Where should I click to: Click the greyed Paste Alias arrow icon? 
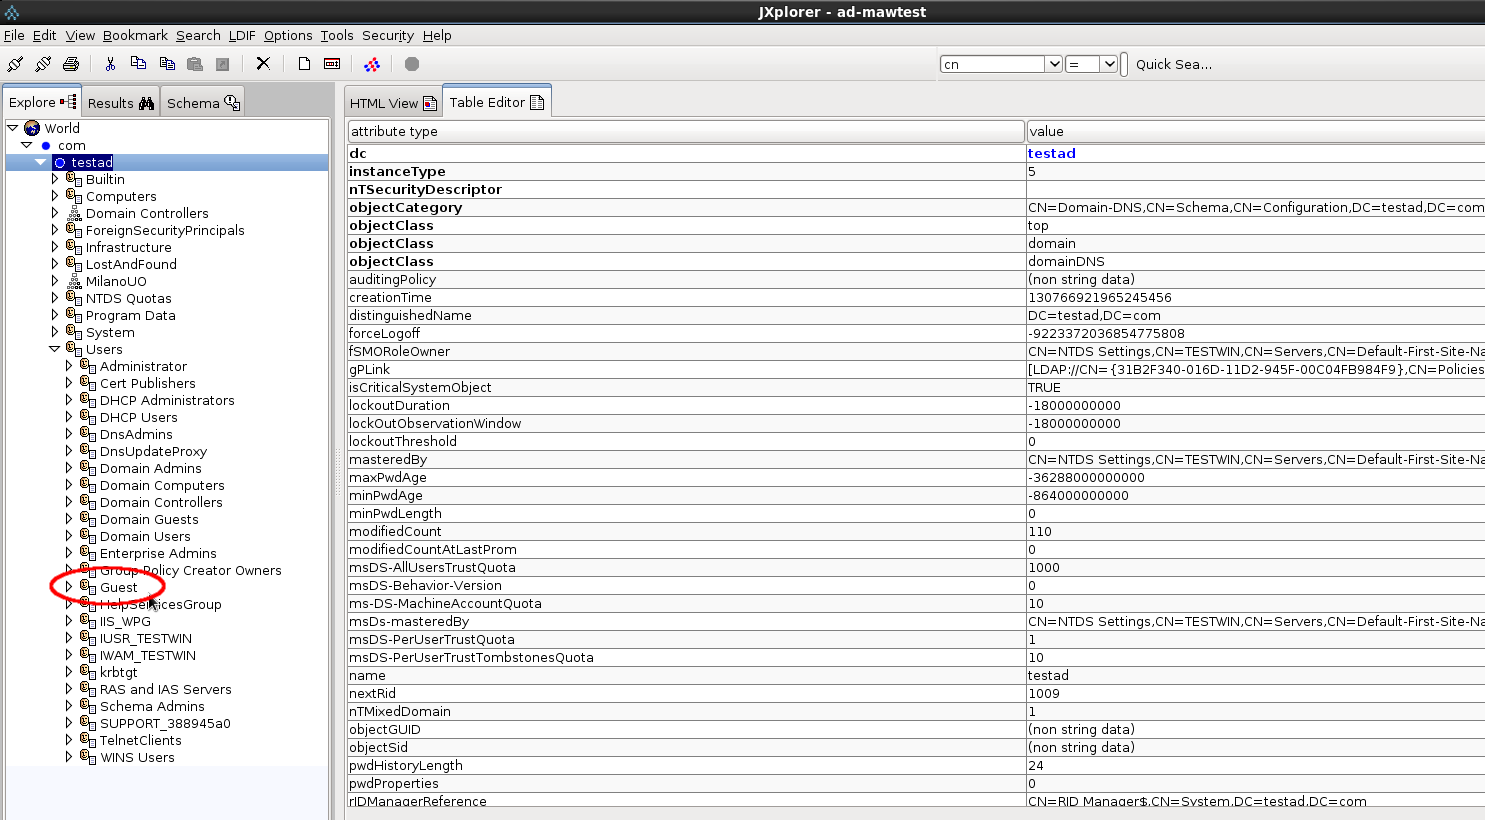coord(223,64)
